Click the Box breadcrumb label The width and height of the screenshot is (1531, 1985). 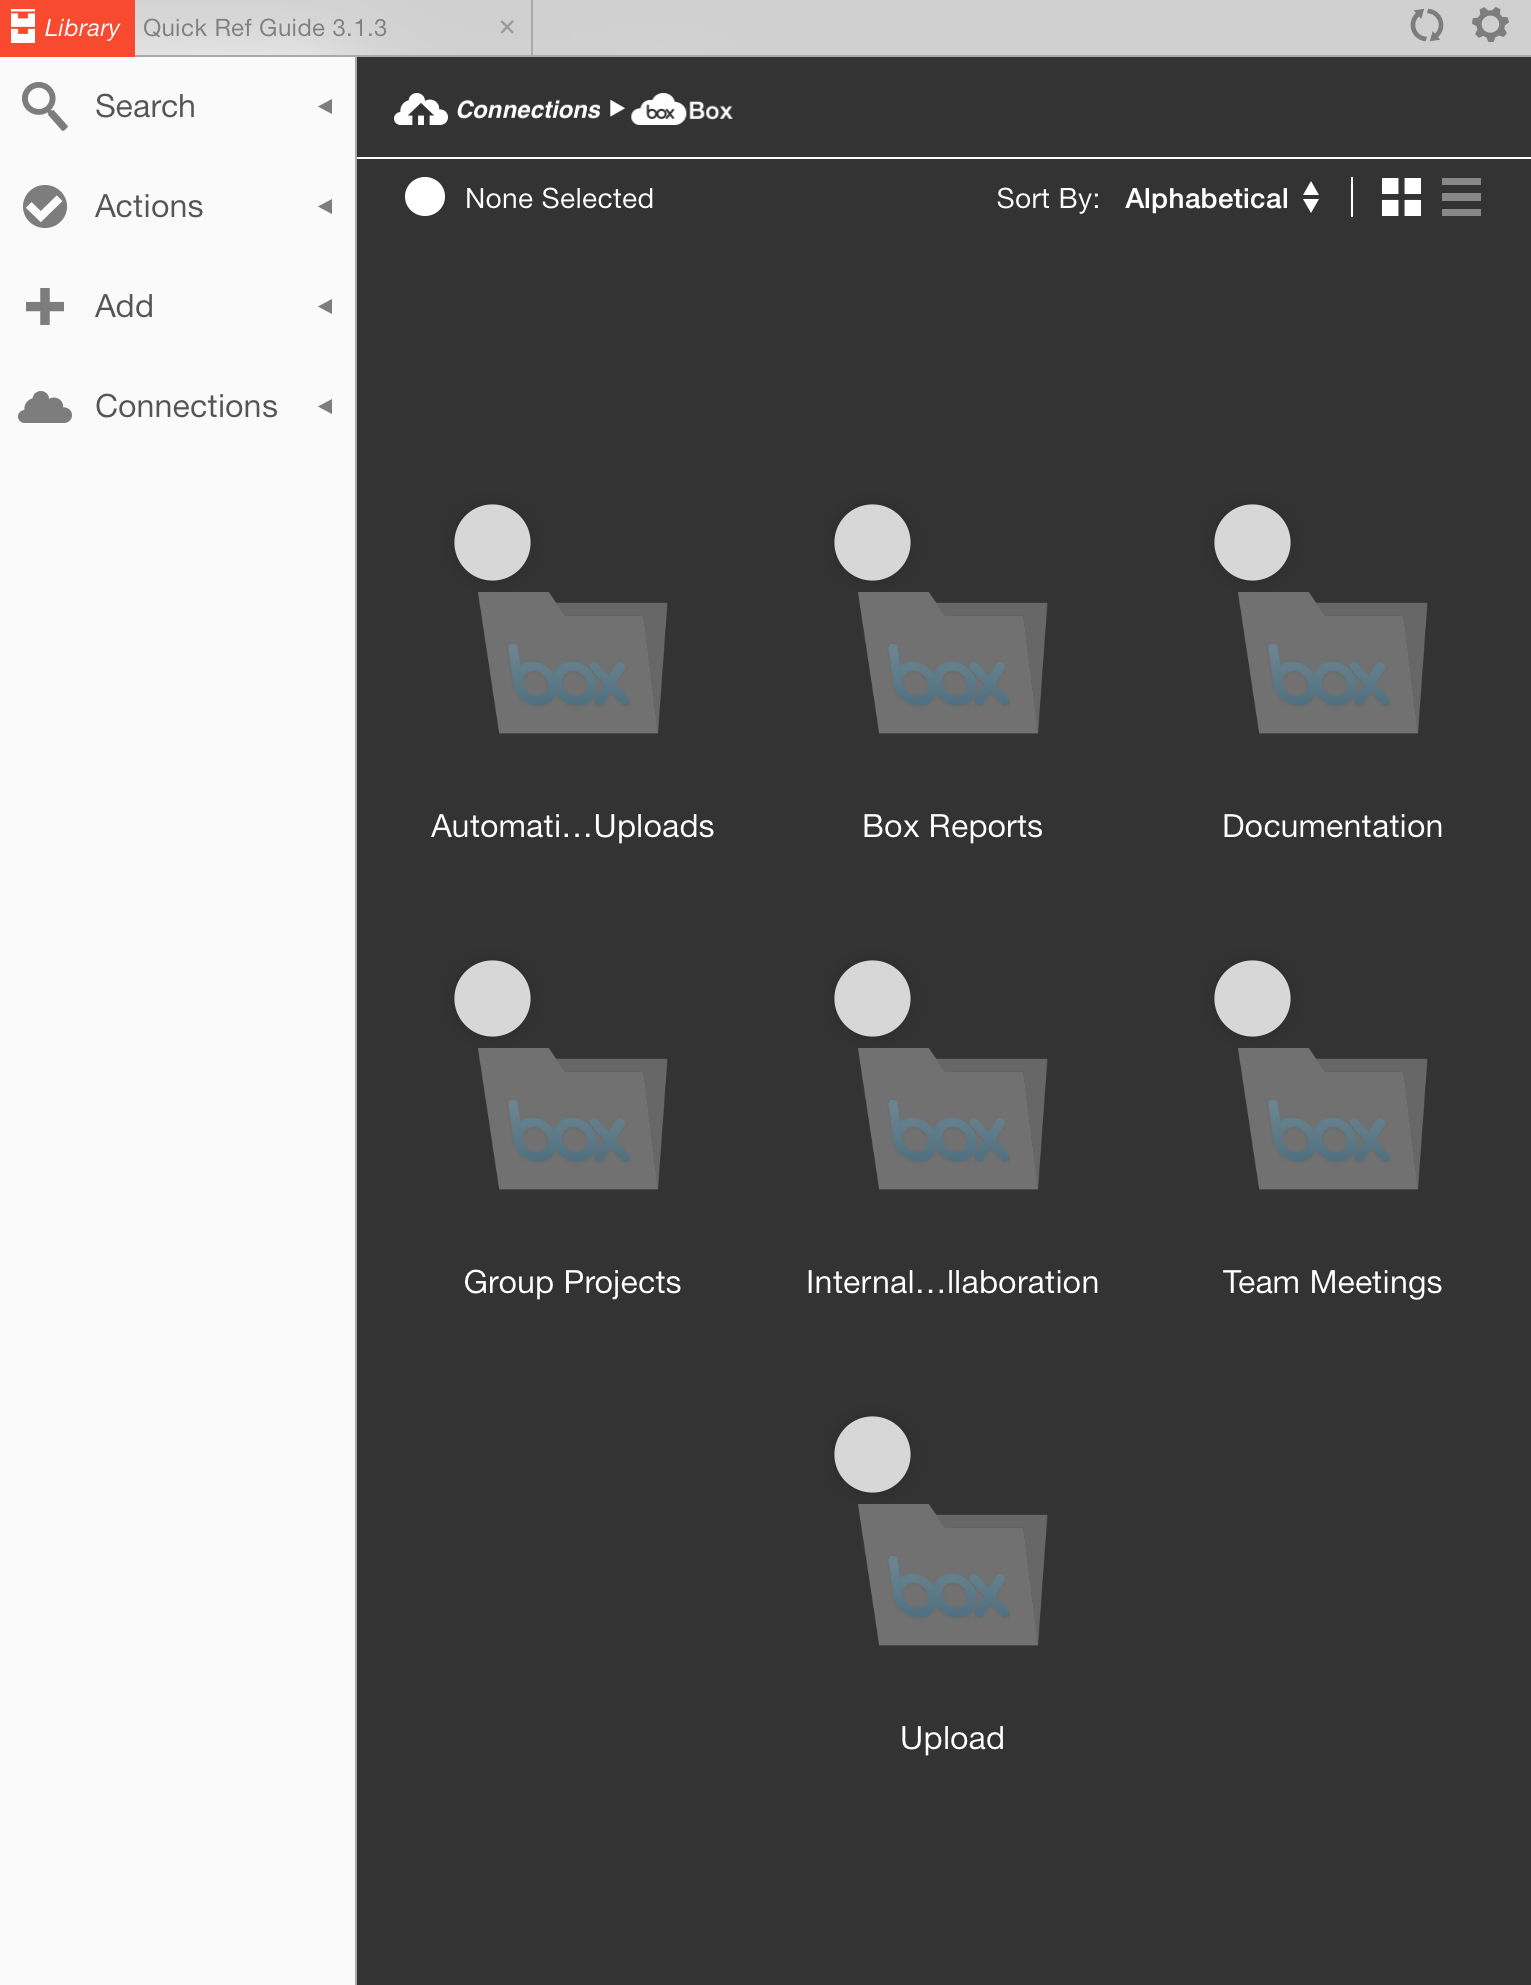[x=711, y=111]
